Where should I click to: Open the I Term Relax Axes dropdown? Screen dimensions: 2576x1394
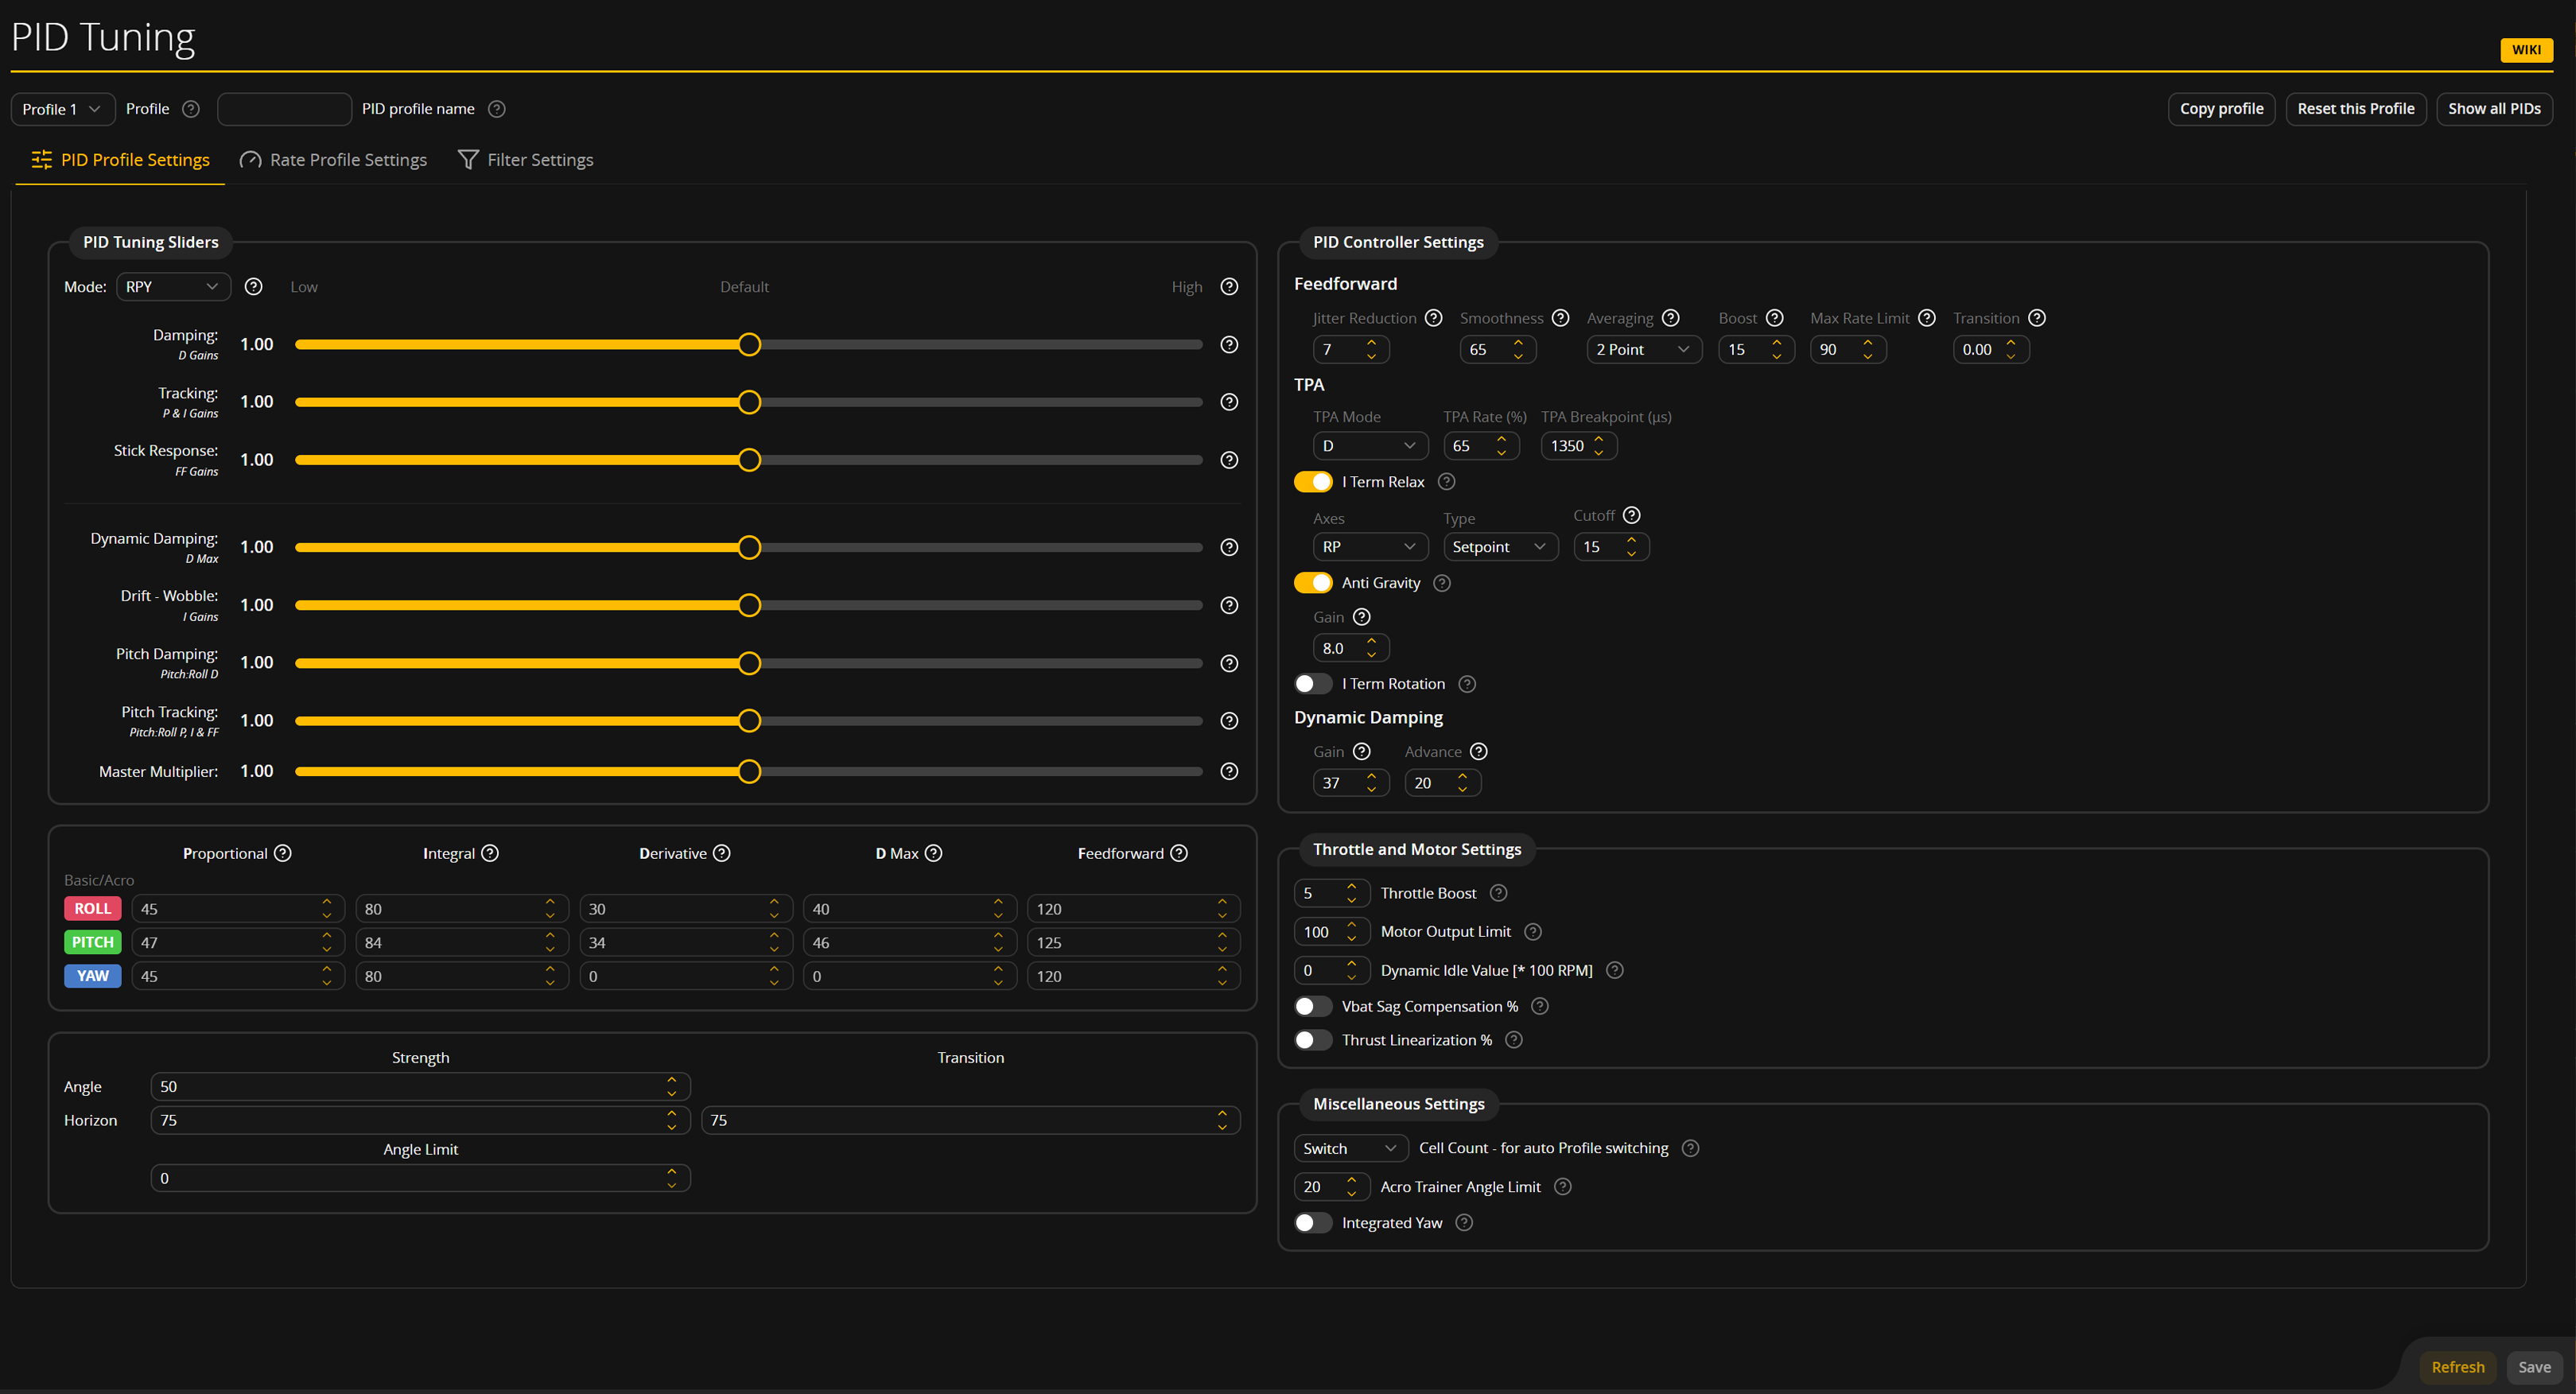[1370, 547]
